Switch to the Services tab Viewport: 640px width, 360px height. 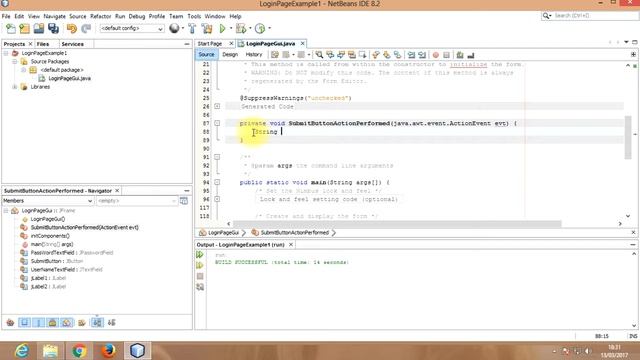(73, 44)
